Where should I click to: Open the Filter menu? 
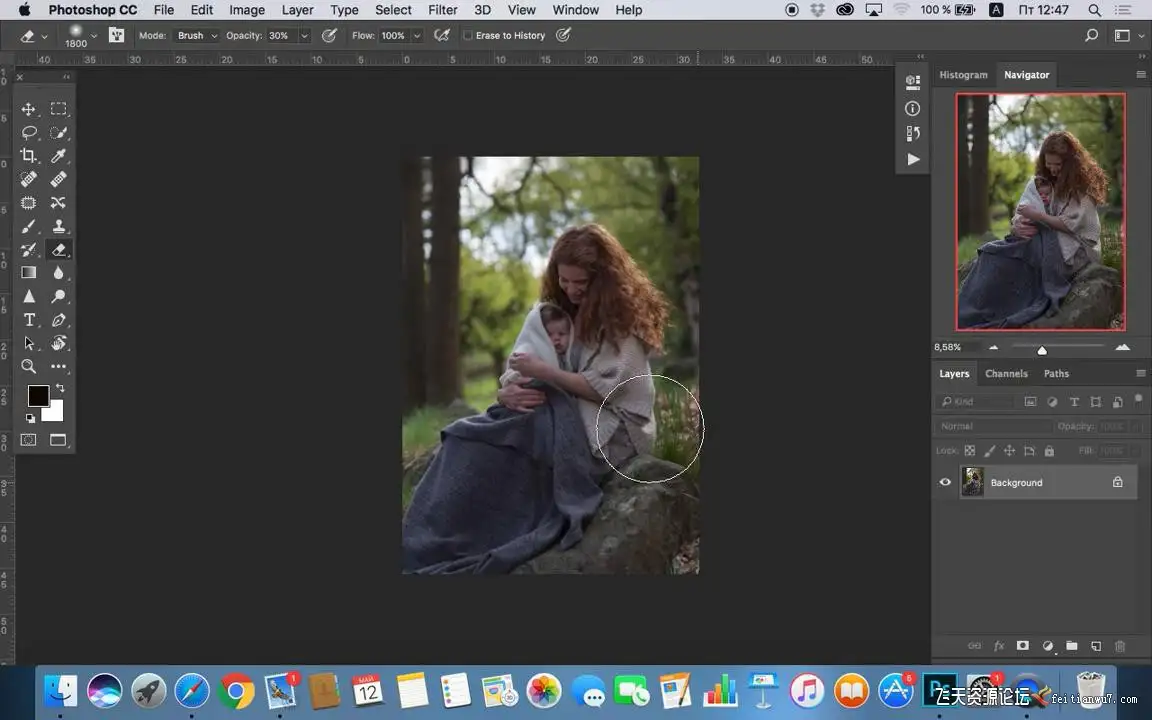(443, 10)
